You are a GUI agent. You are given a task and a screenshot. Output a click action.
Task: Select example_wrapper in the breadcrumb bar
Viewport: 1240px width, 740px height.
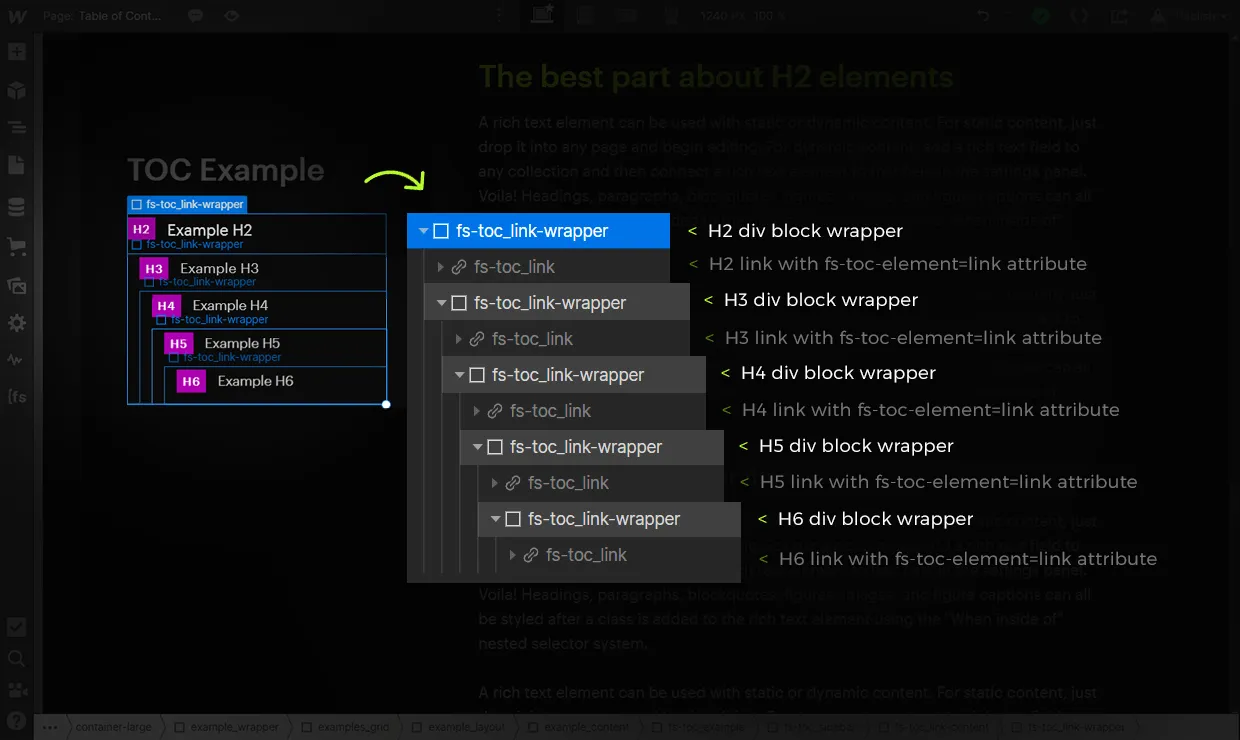(x=227, y=727)
